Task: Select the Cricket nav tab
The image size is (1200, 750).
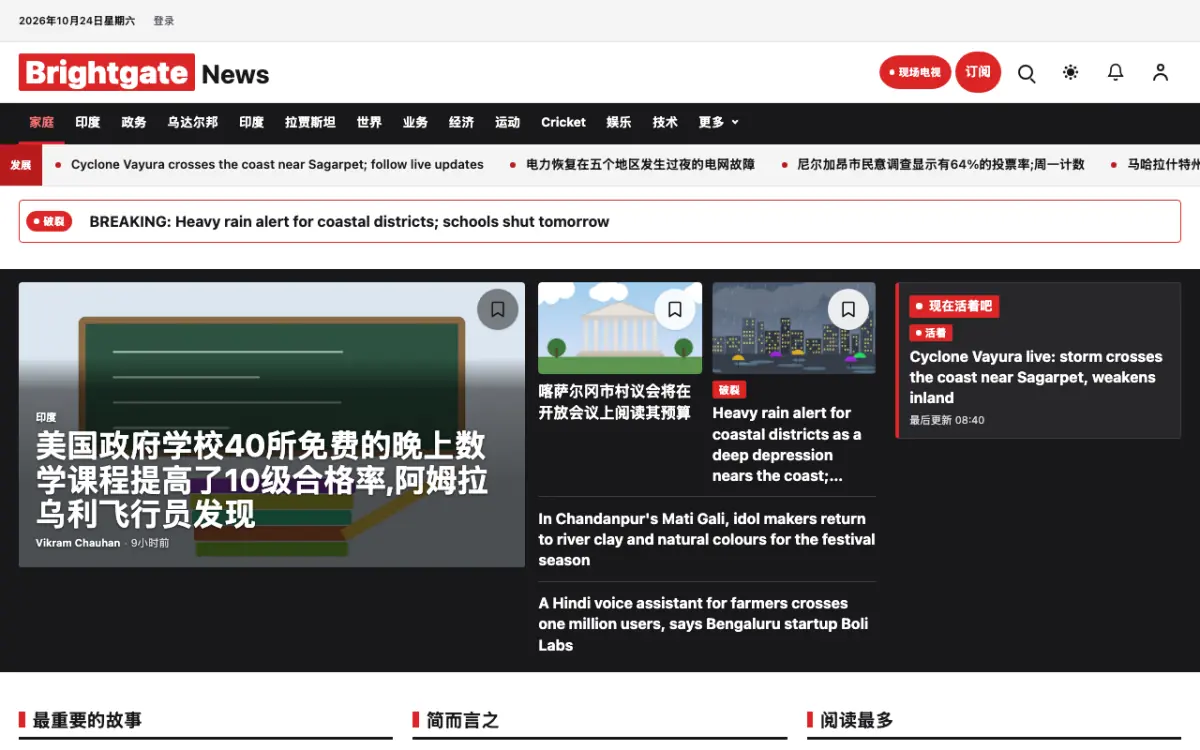Action: pyautogui.click(x=564, y=122)
